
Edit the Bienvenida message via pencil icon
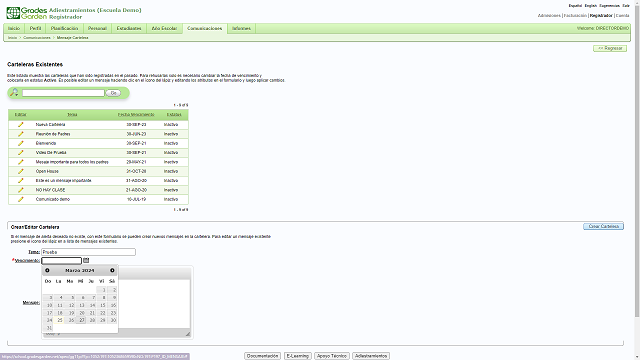click(20, 143)
